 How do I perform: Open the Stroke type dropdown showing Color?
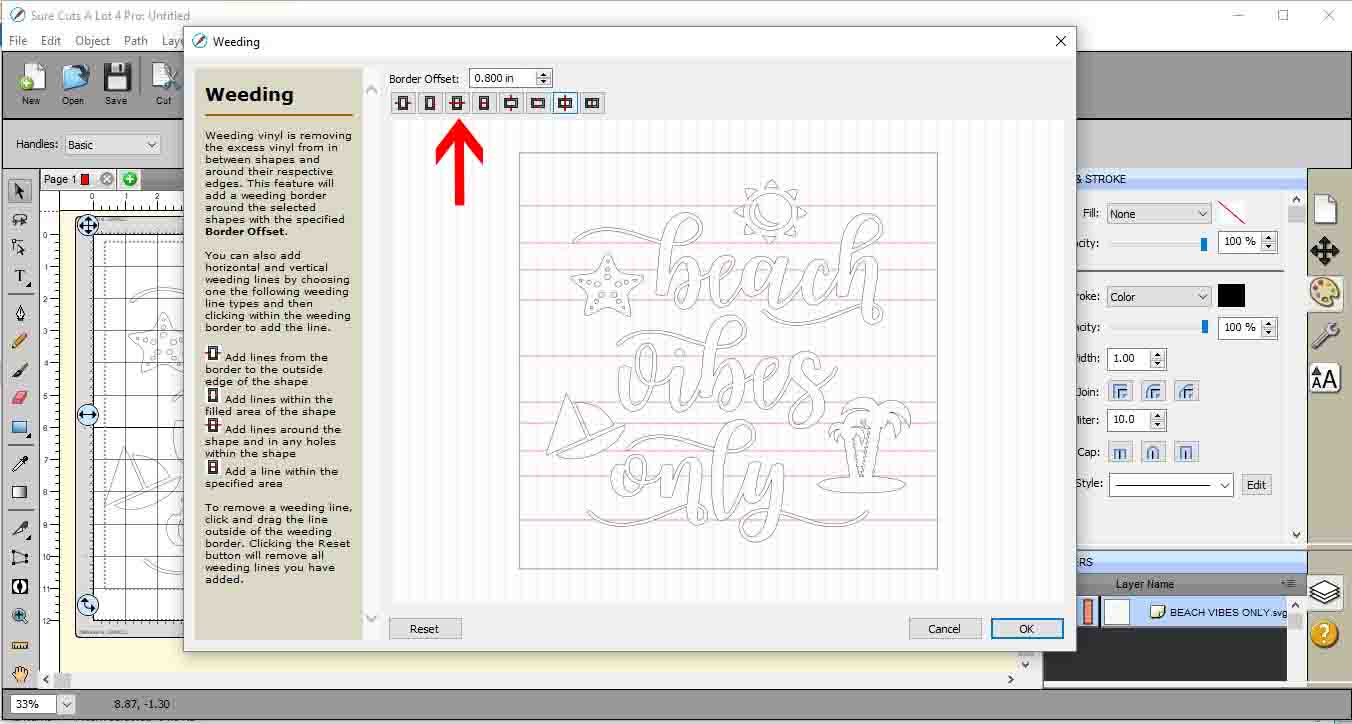pos(1159,297)
